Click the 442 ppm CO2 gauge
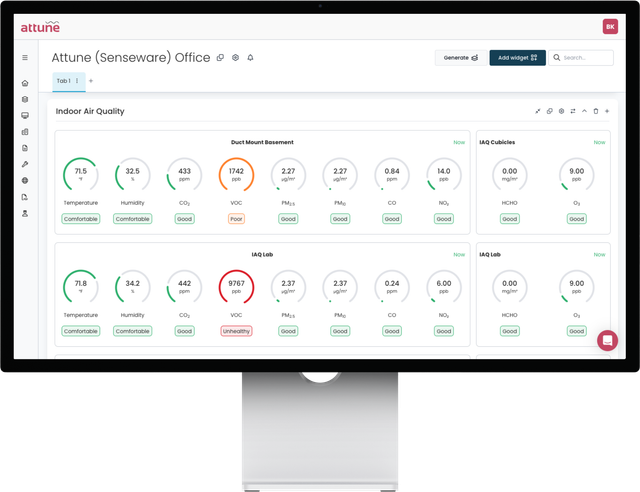The width and height of the screenshot is (640, 492). [x=184, y=287]
